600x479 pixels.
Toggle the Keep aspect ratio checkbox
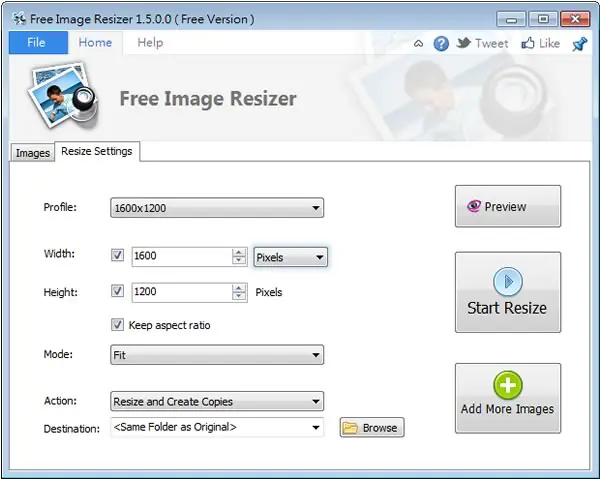point(117,325)
